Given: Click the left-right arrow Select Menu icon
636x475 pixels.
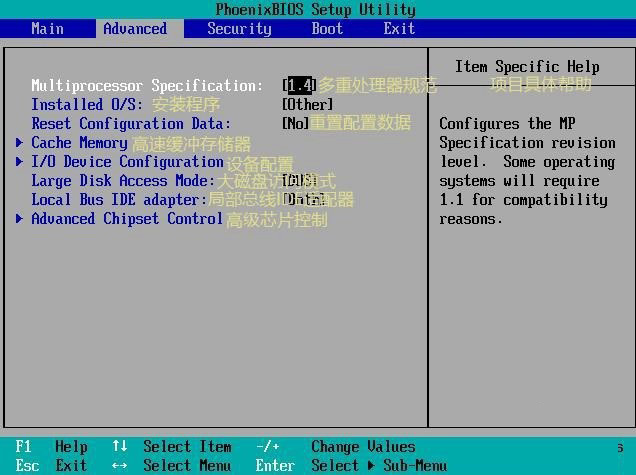Looking at the screenshot, I should click(120, 466).
